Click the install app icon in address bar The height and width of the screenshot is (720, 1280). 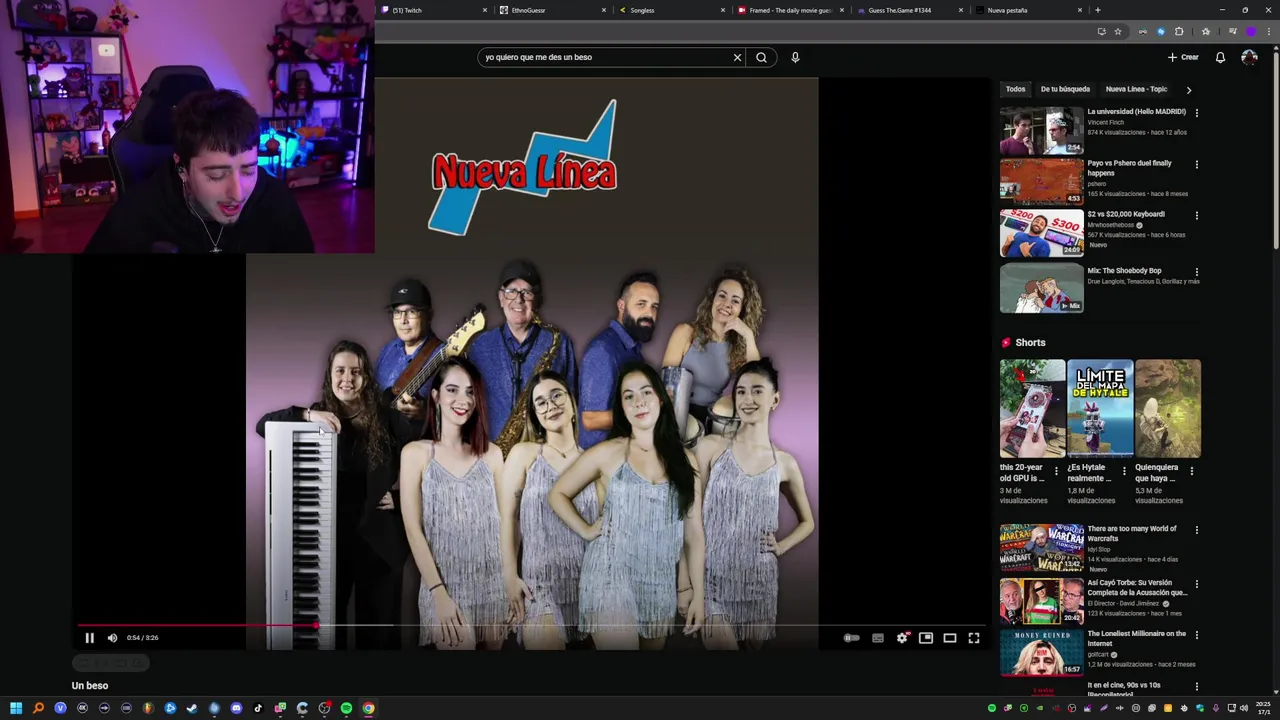[1102, 32]
